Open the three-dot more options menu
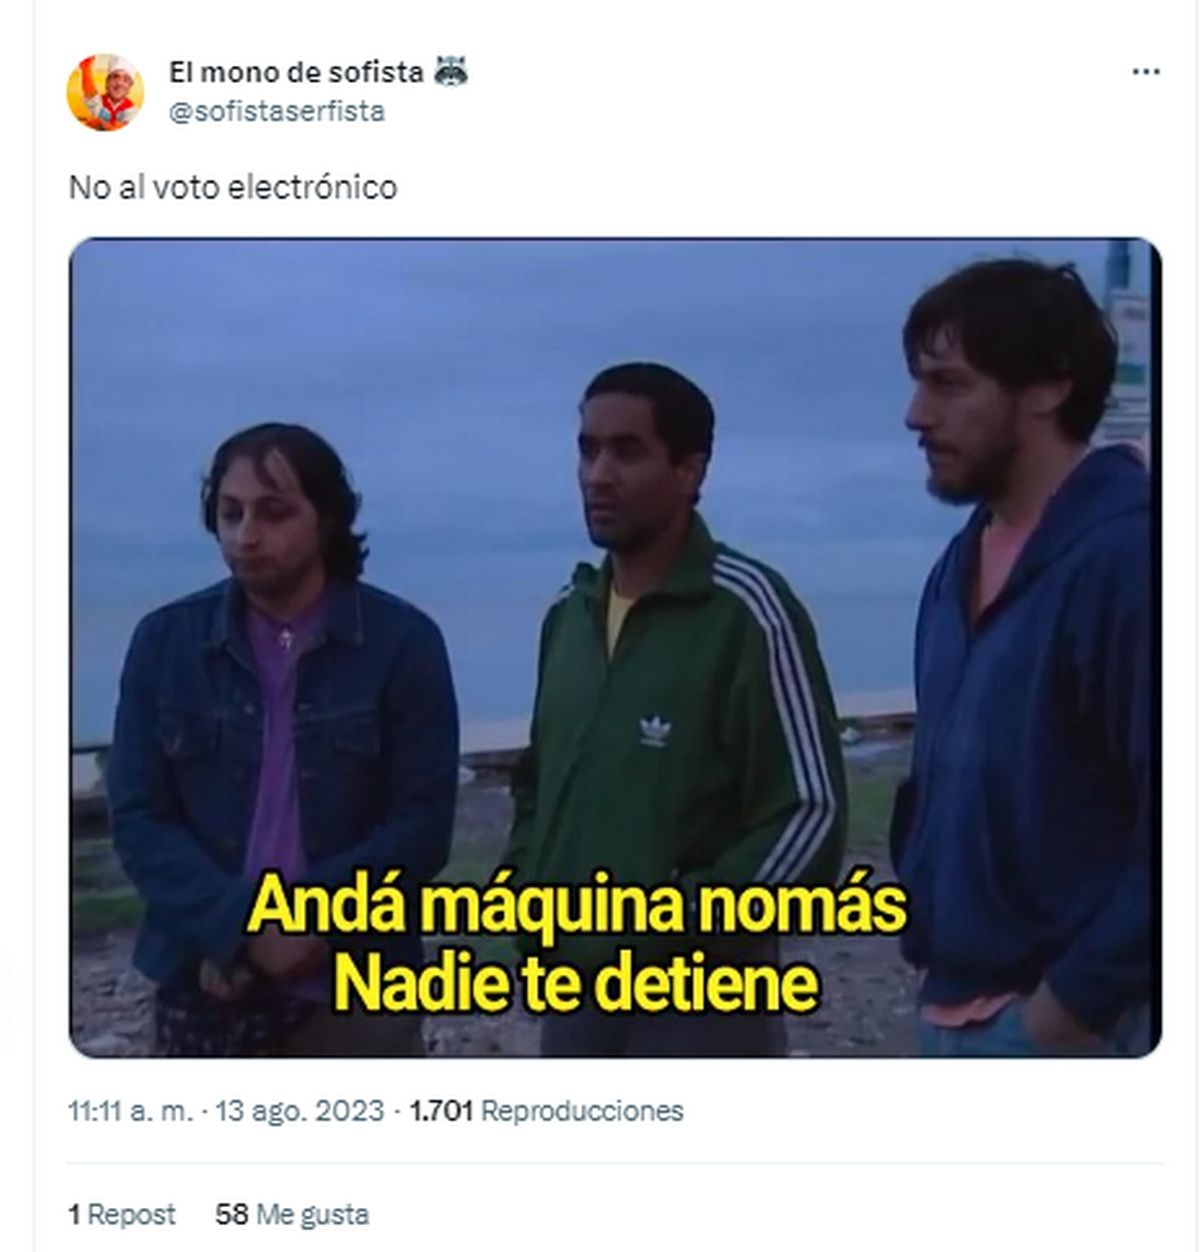 (x=1145, y=73)
